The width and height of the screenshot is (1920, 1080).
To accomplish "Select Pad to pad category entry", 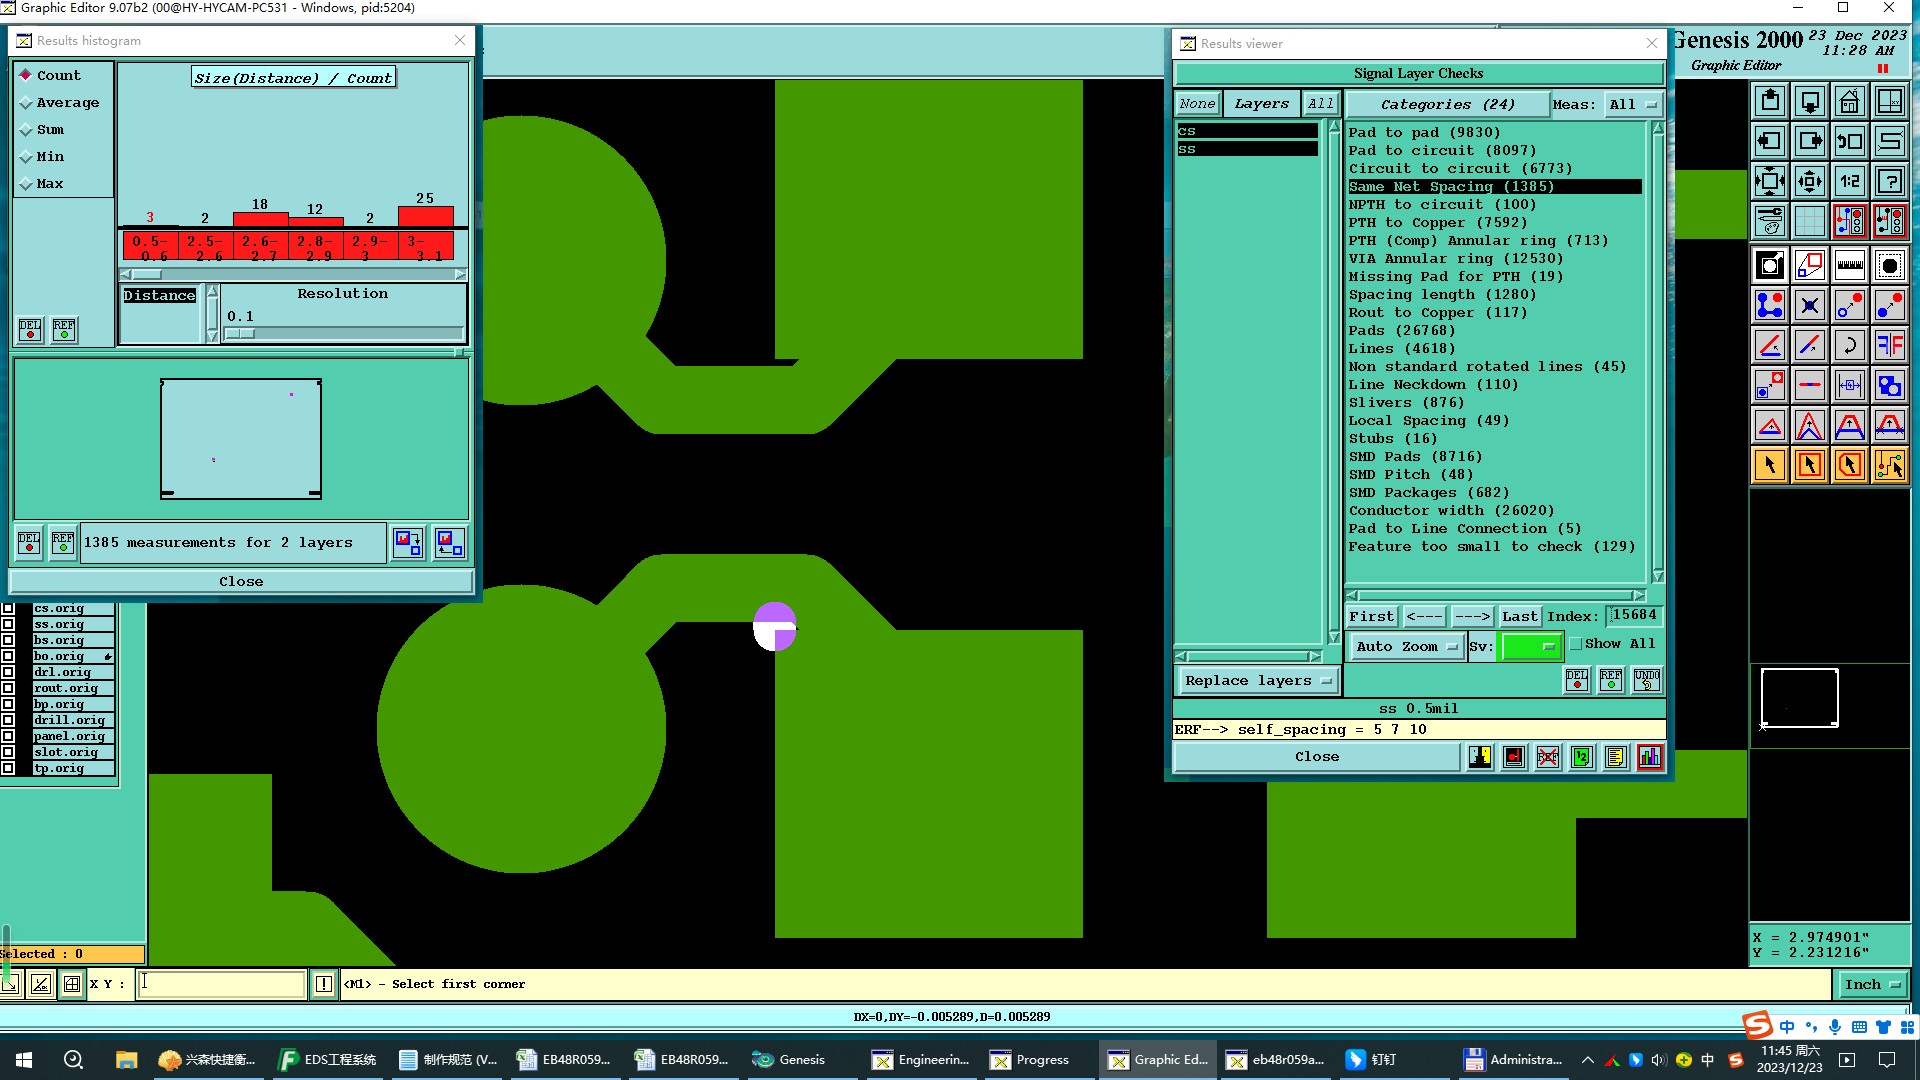I will (1424, 132).
